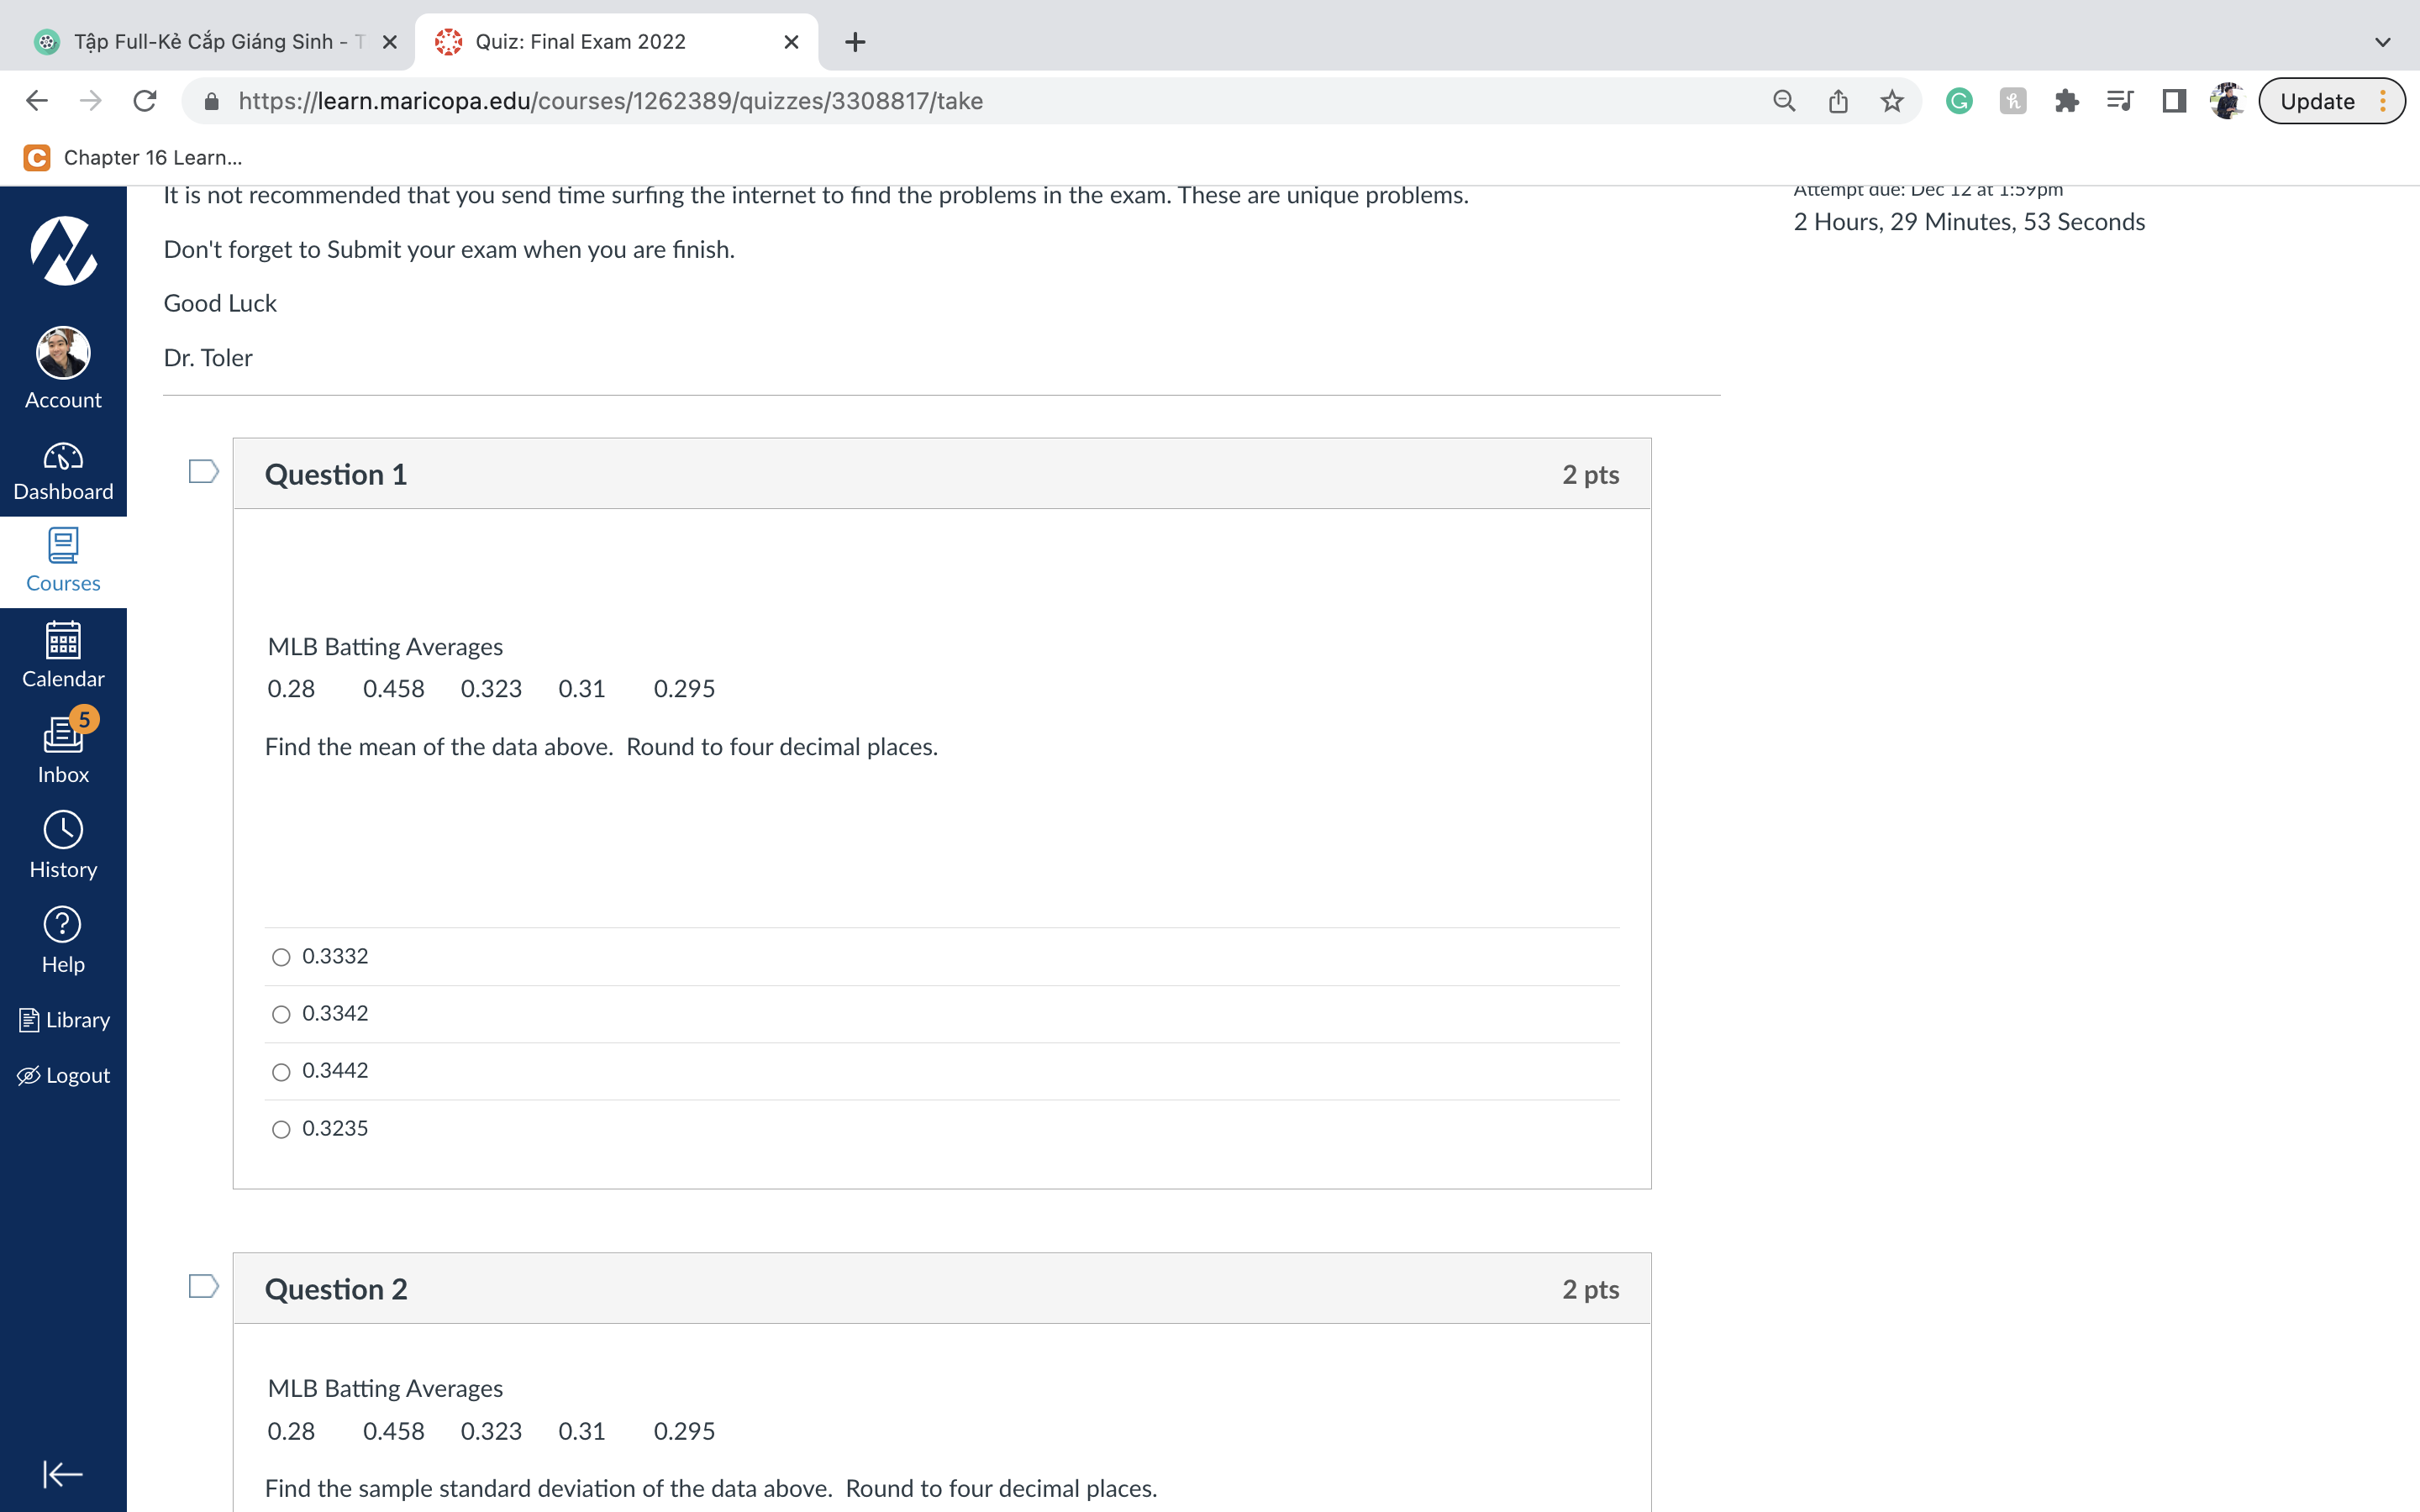Image resolution: width=2420 pixels, height=1512 pixels.
Task: Open the Canvas Dashboard icon
Action: [63, 471]
